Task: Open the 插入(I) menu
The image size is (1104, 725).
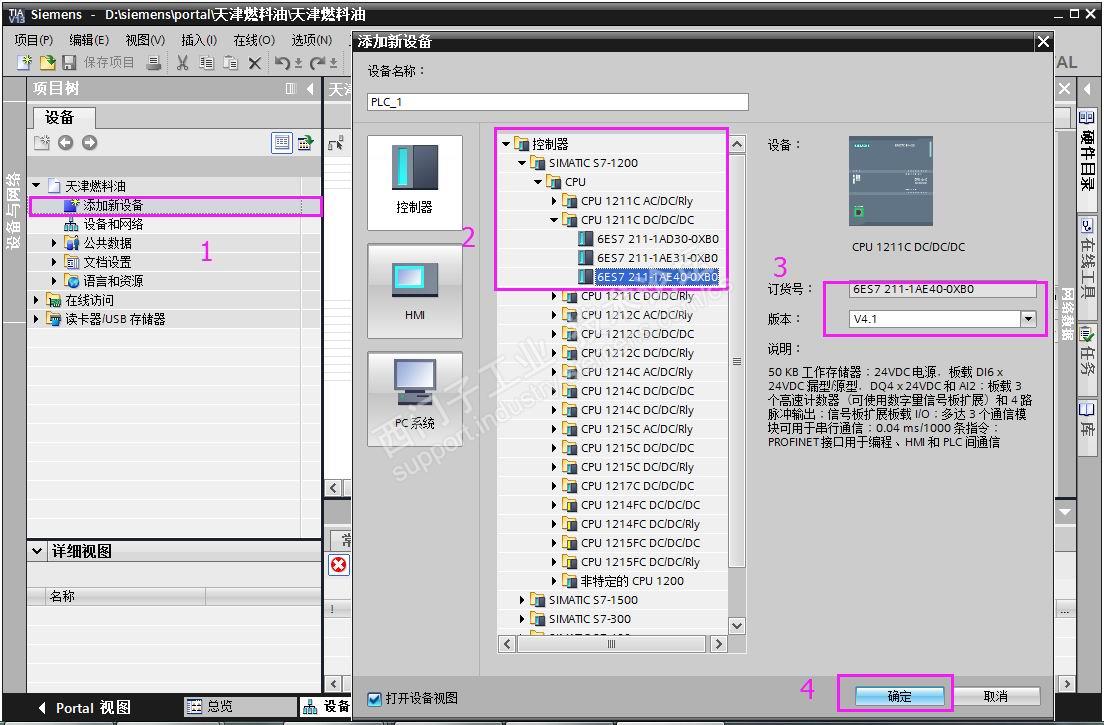Action: point(199,40)
